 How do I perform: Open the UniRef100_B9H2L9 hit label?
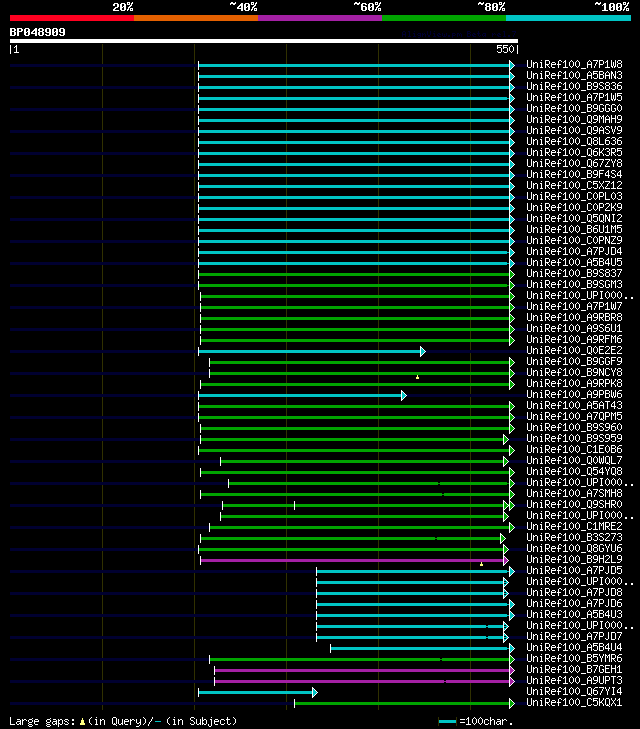coord(574,559)
